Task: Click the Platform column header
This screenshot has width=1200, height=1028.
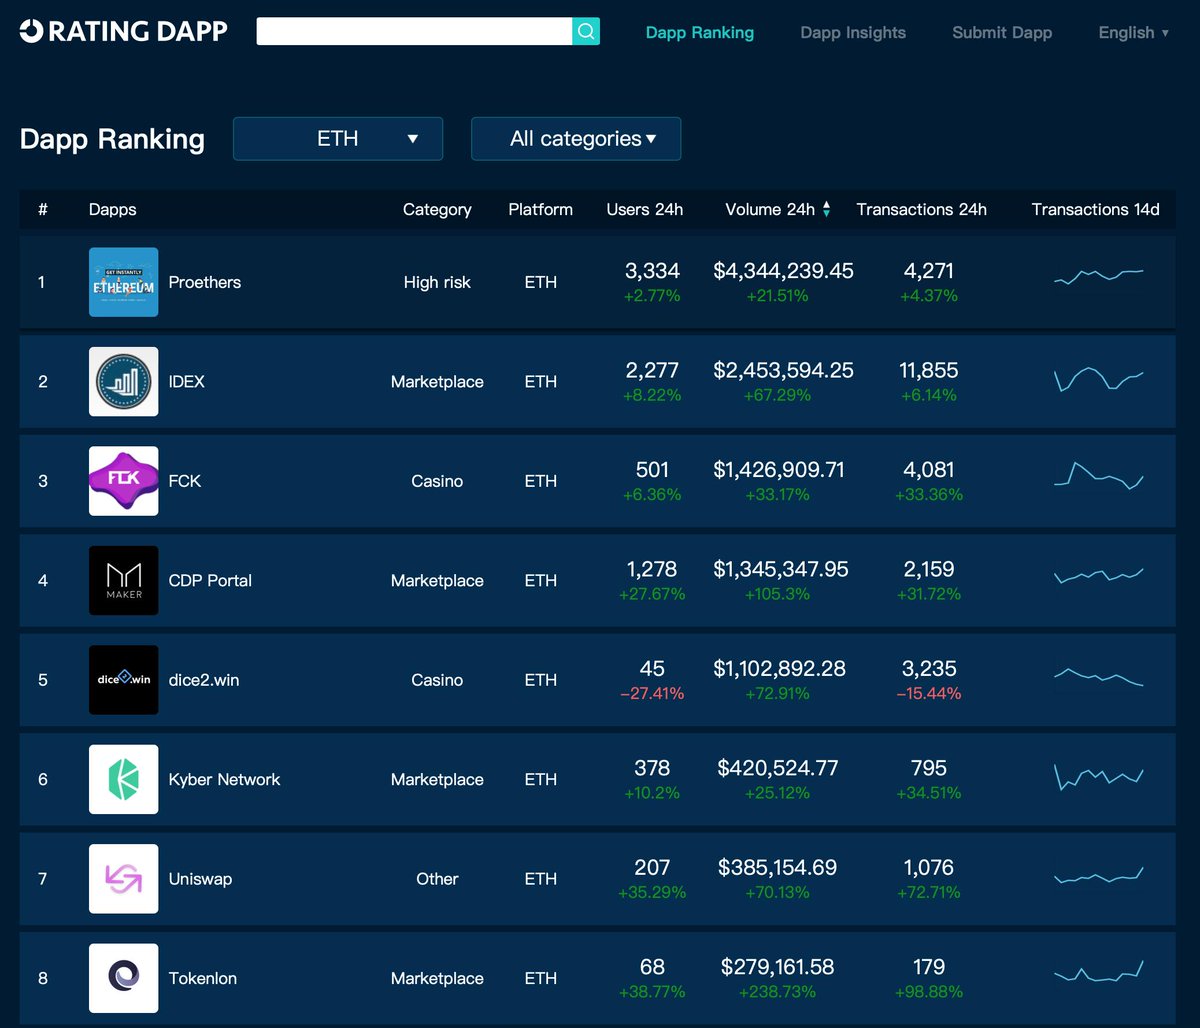Action: 541,209
